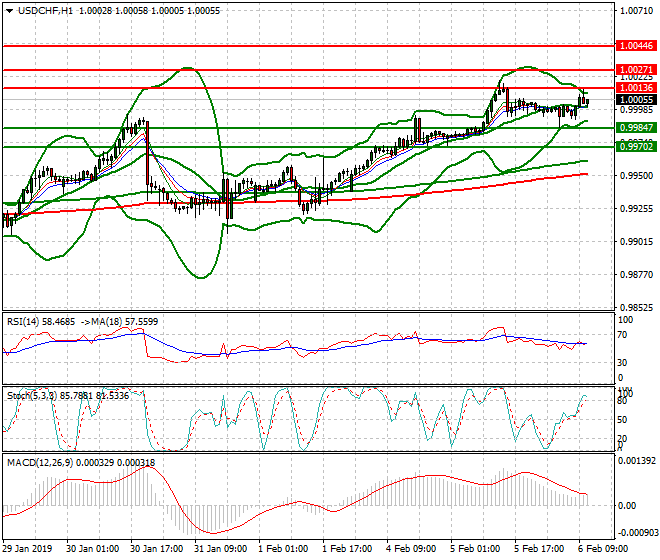Click the RSI scale level 70
660x560 pixels.
click(x=622, y=335)
